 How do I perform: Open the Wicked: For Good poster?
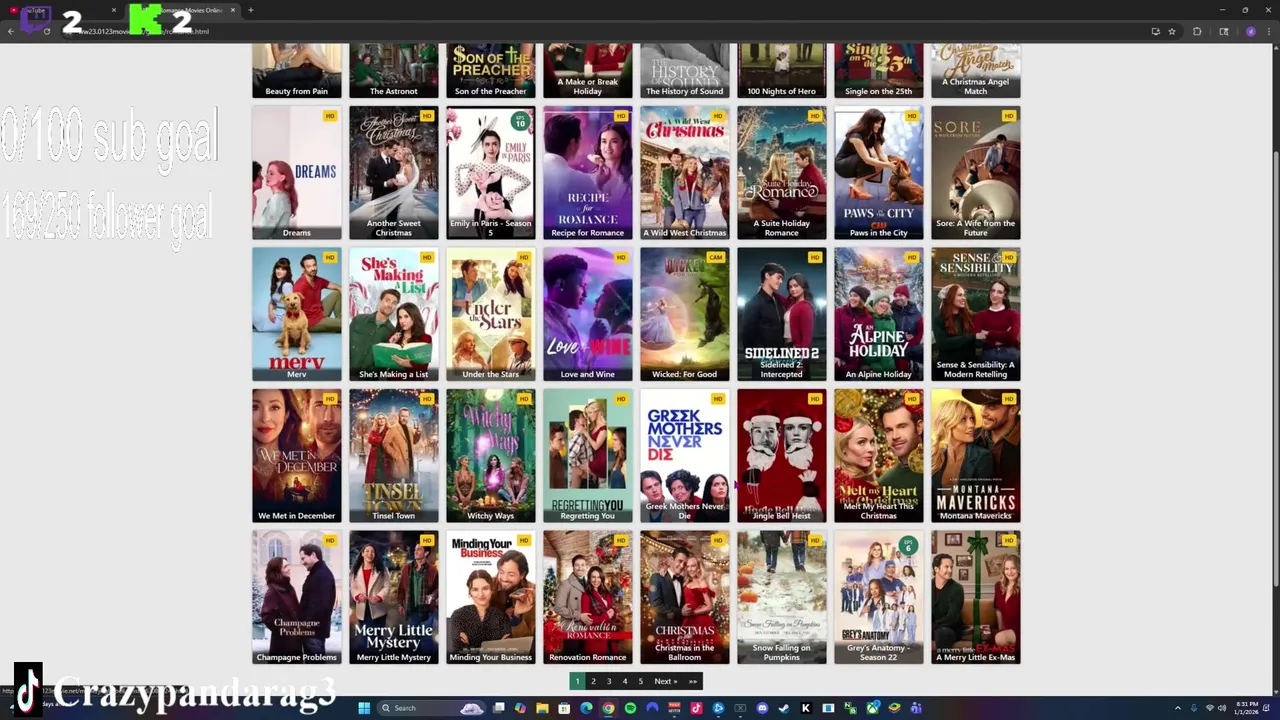coord(684,314)
